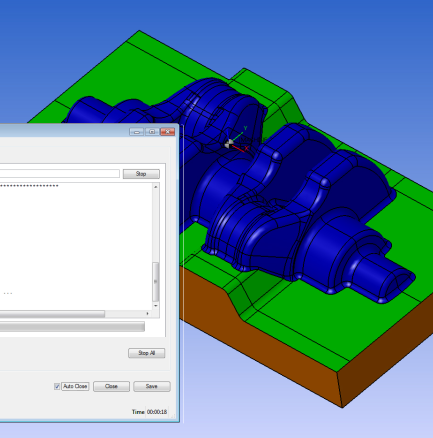Click the horizontal scrollbar thumb in the log
This screenshot has width=433, height=438.
(52, 314)
